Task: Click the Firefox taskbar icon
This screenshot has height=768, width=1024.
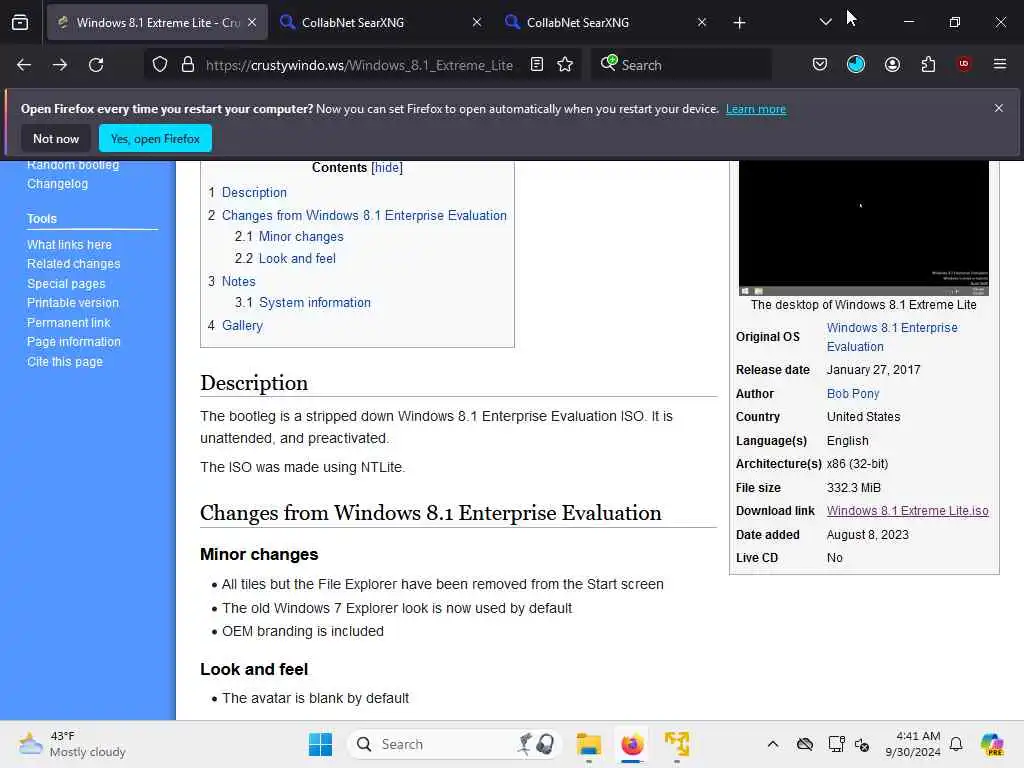Action: pyautogui.click(x=632, y=744)
